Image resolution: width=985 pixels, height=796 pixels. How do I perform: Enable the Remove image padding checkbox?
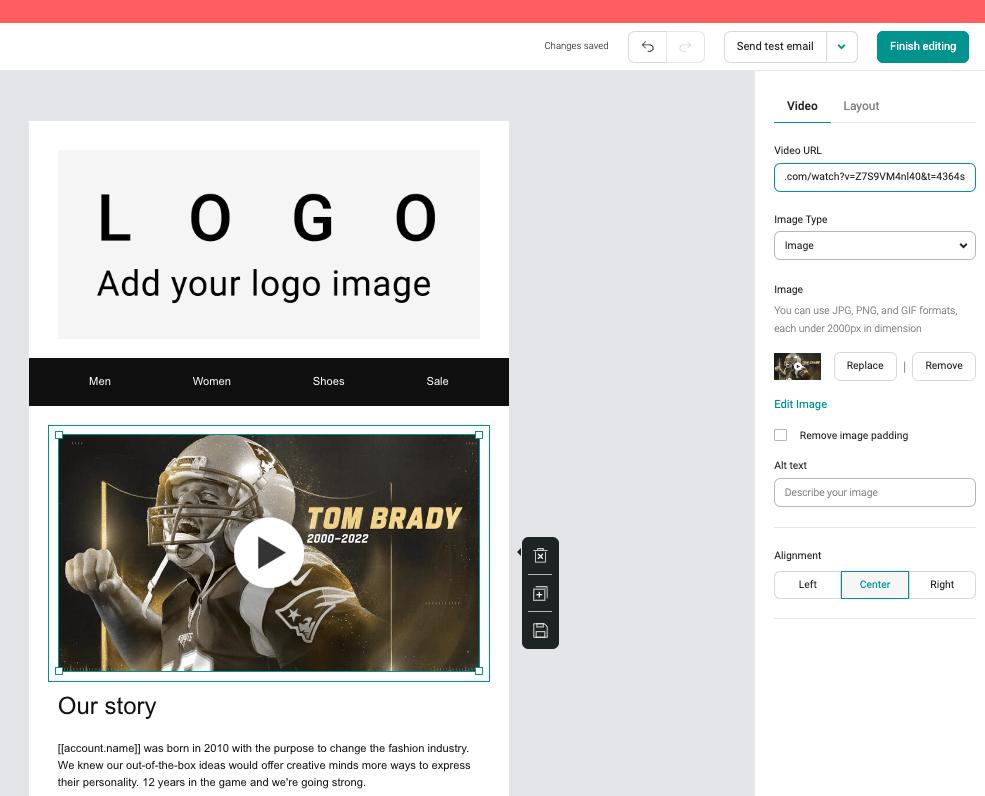[x=780, y=435]
